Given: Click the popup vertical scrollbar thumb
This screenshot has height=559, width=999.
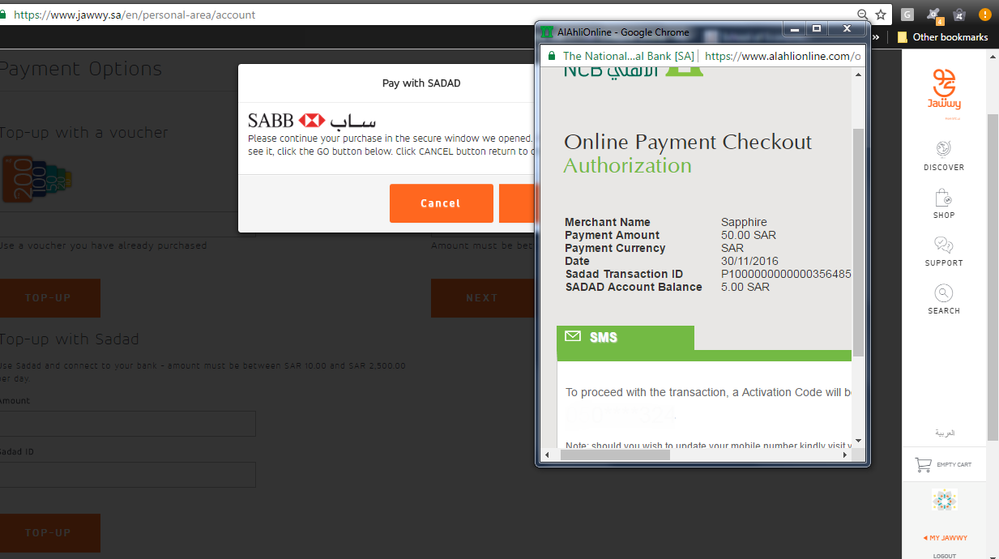Looking at the screenshot, I should 858,242.
